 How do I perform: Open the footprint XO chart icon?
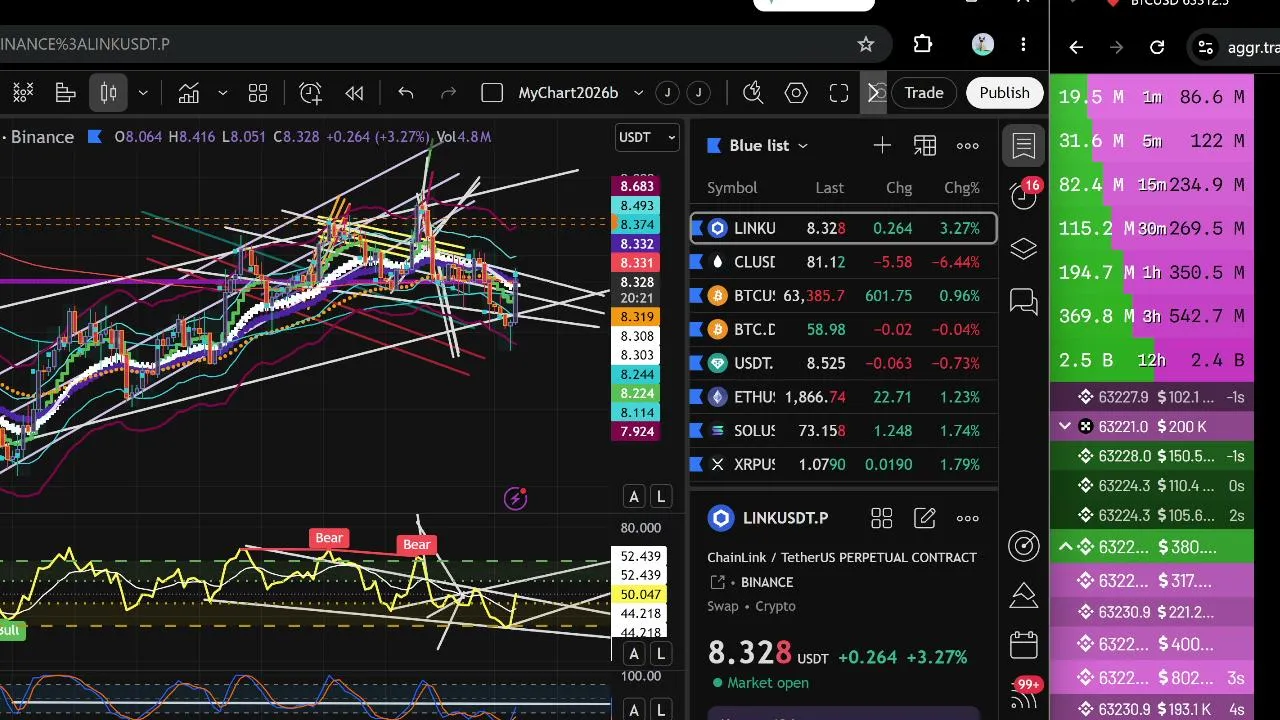(21, 93)
